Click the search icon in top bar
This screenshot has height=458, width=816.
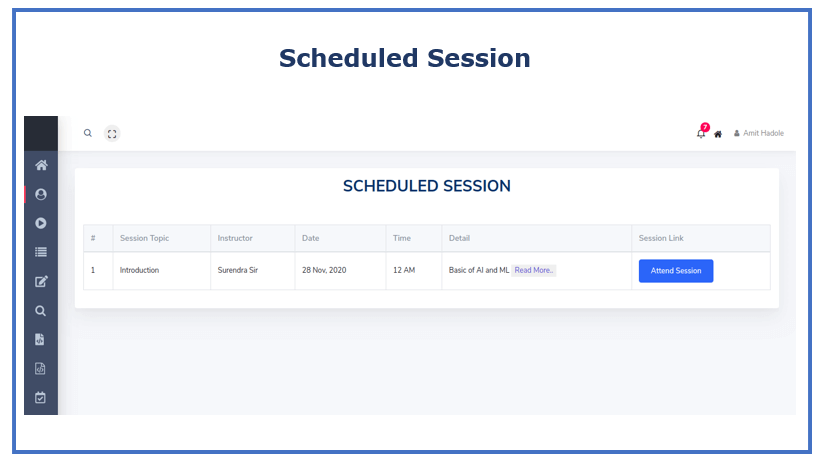(88, 133)
